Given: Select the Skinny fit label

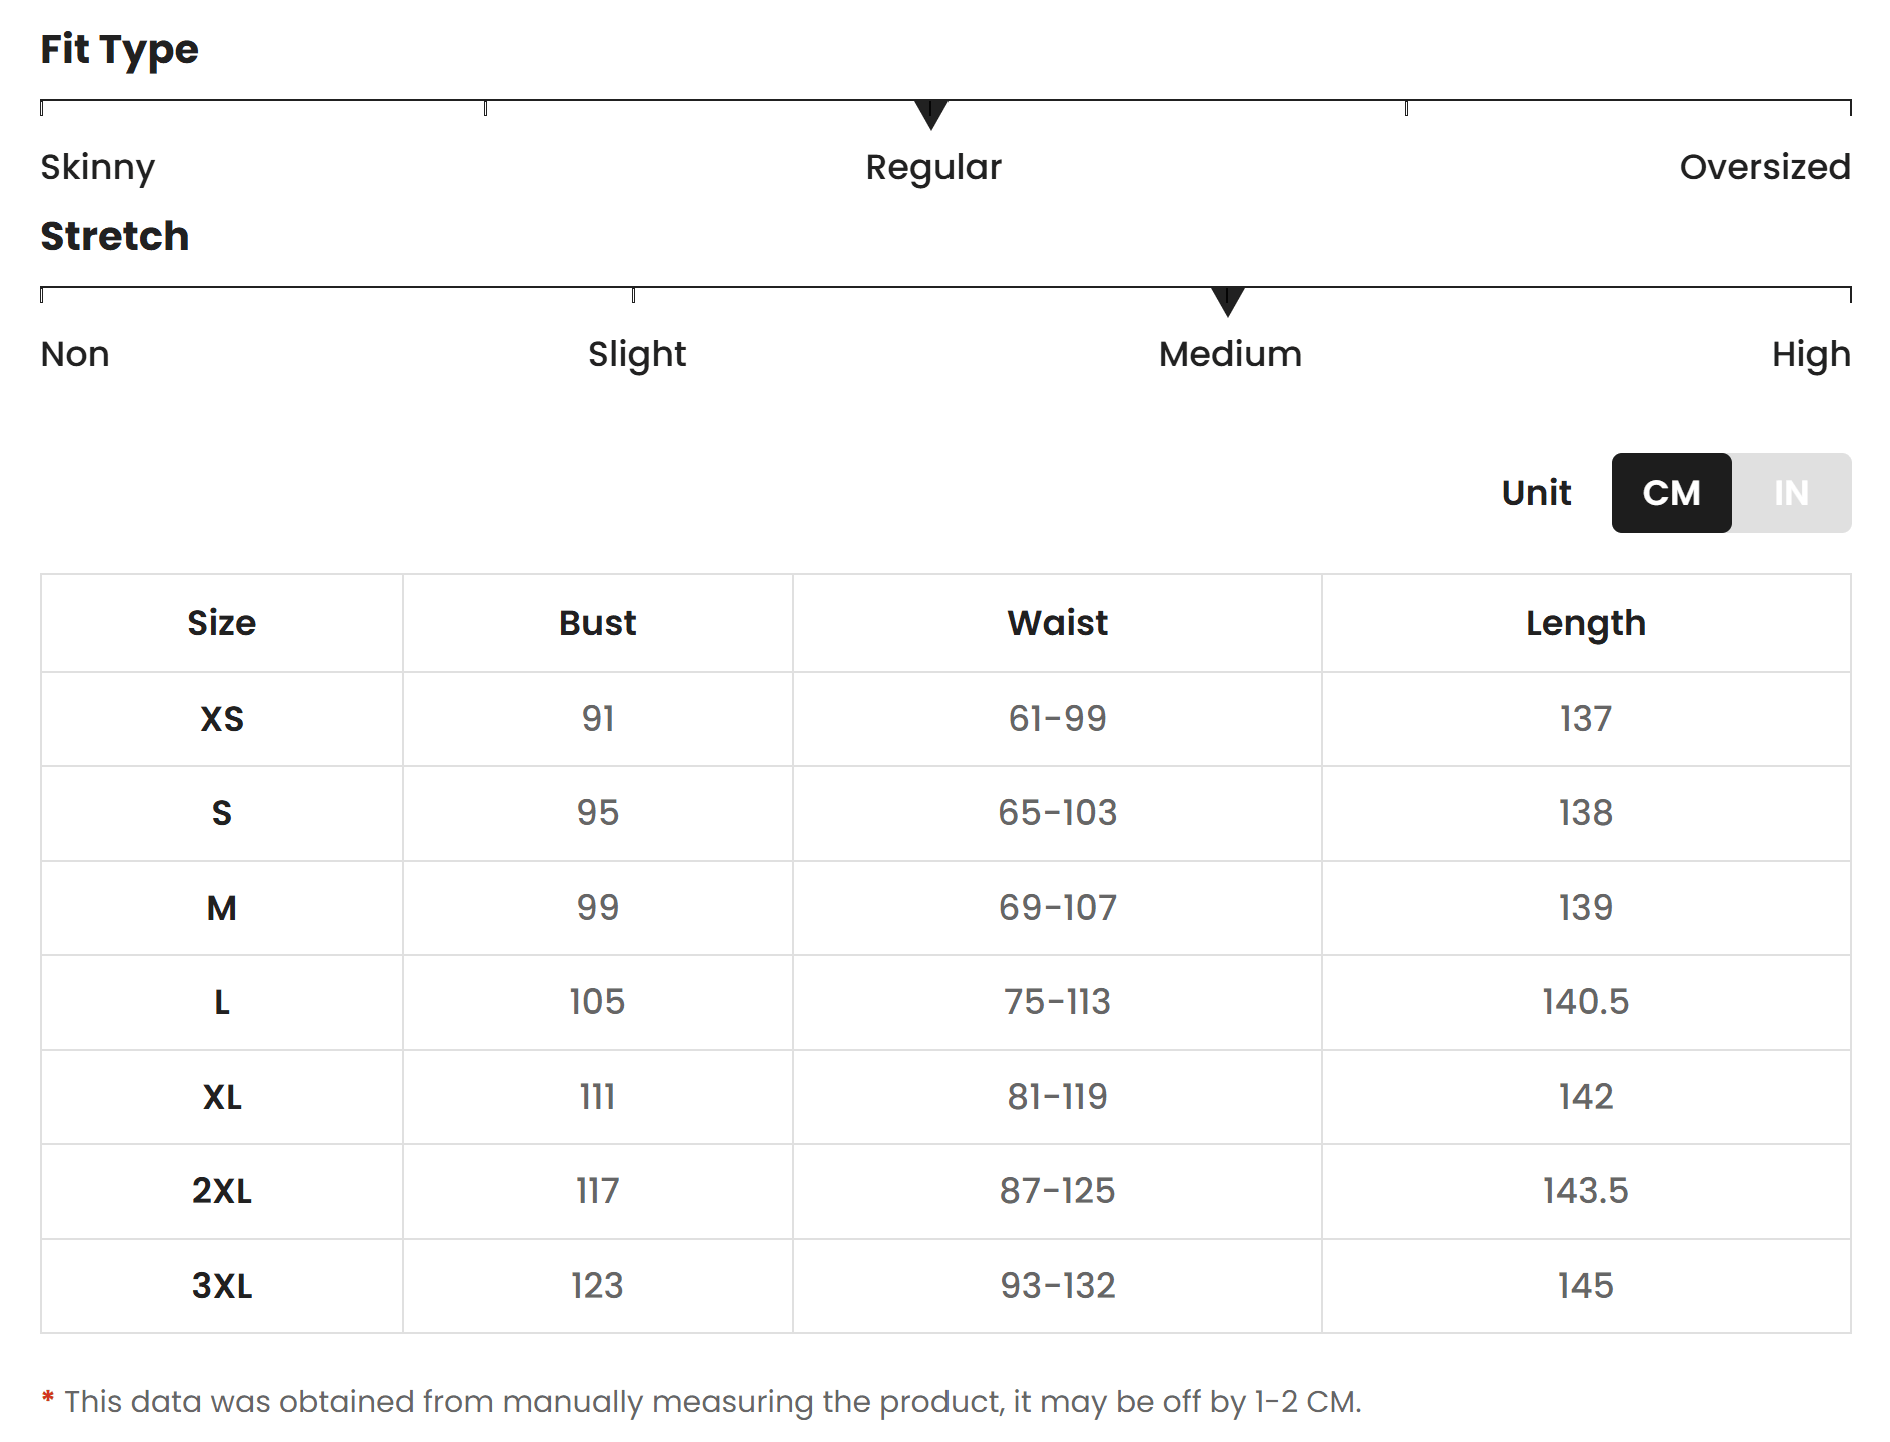Looking at the screenshot, I should coord(98,167).
